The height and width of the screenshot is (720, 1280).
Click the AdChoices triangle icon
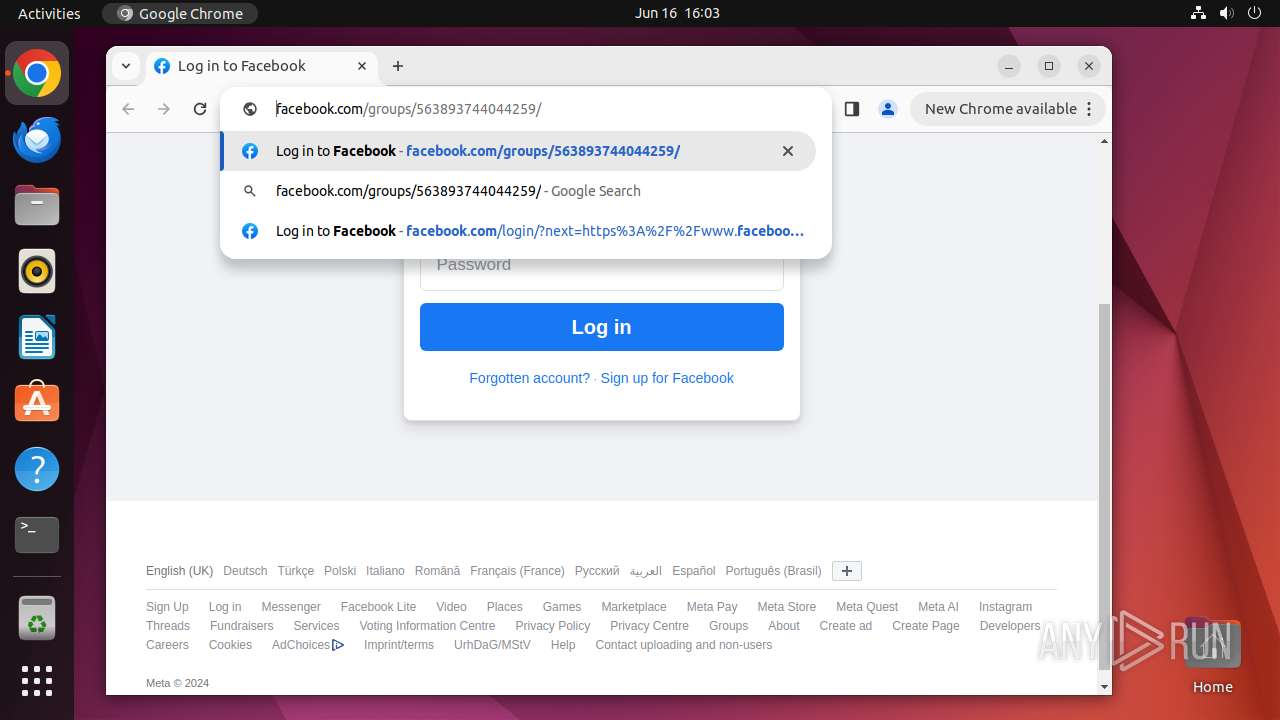(x=338, y=645)
